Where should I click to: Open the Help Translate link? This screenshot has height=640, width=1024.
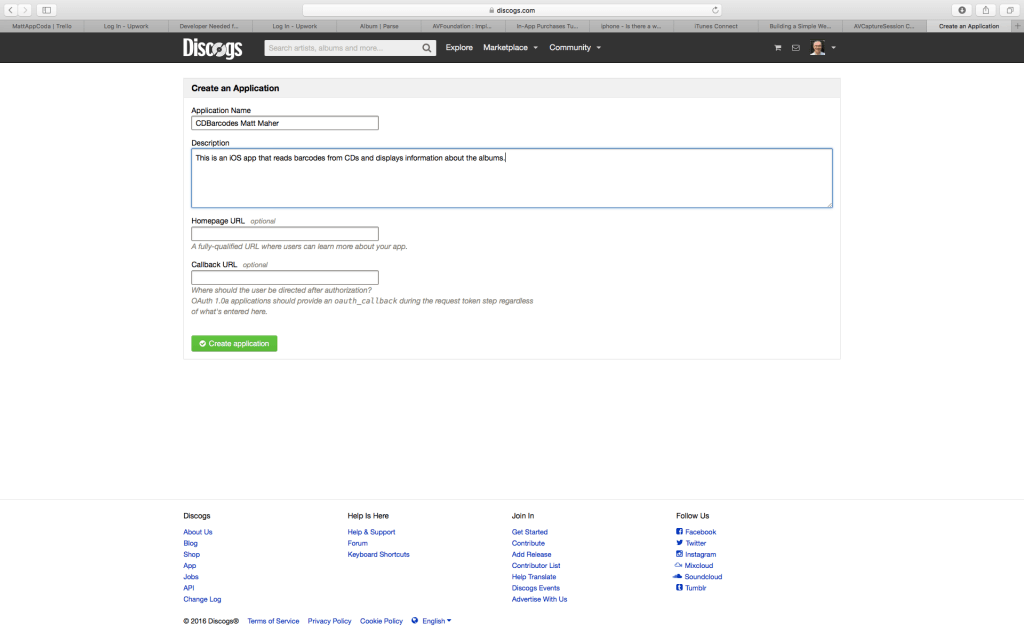pyautogui.click(x=534, y=577)
